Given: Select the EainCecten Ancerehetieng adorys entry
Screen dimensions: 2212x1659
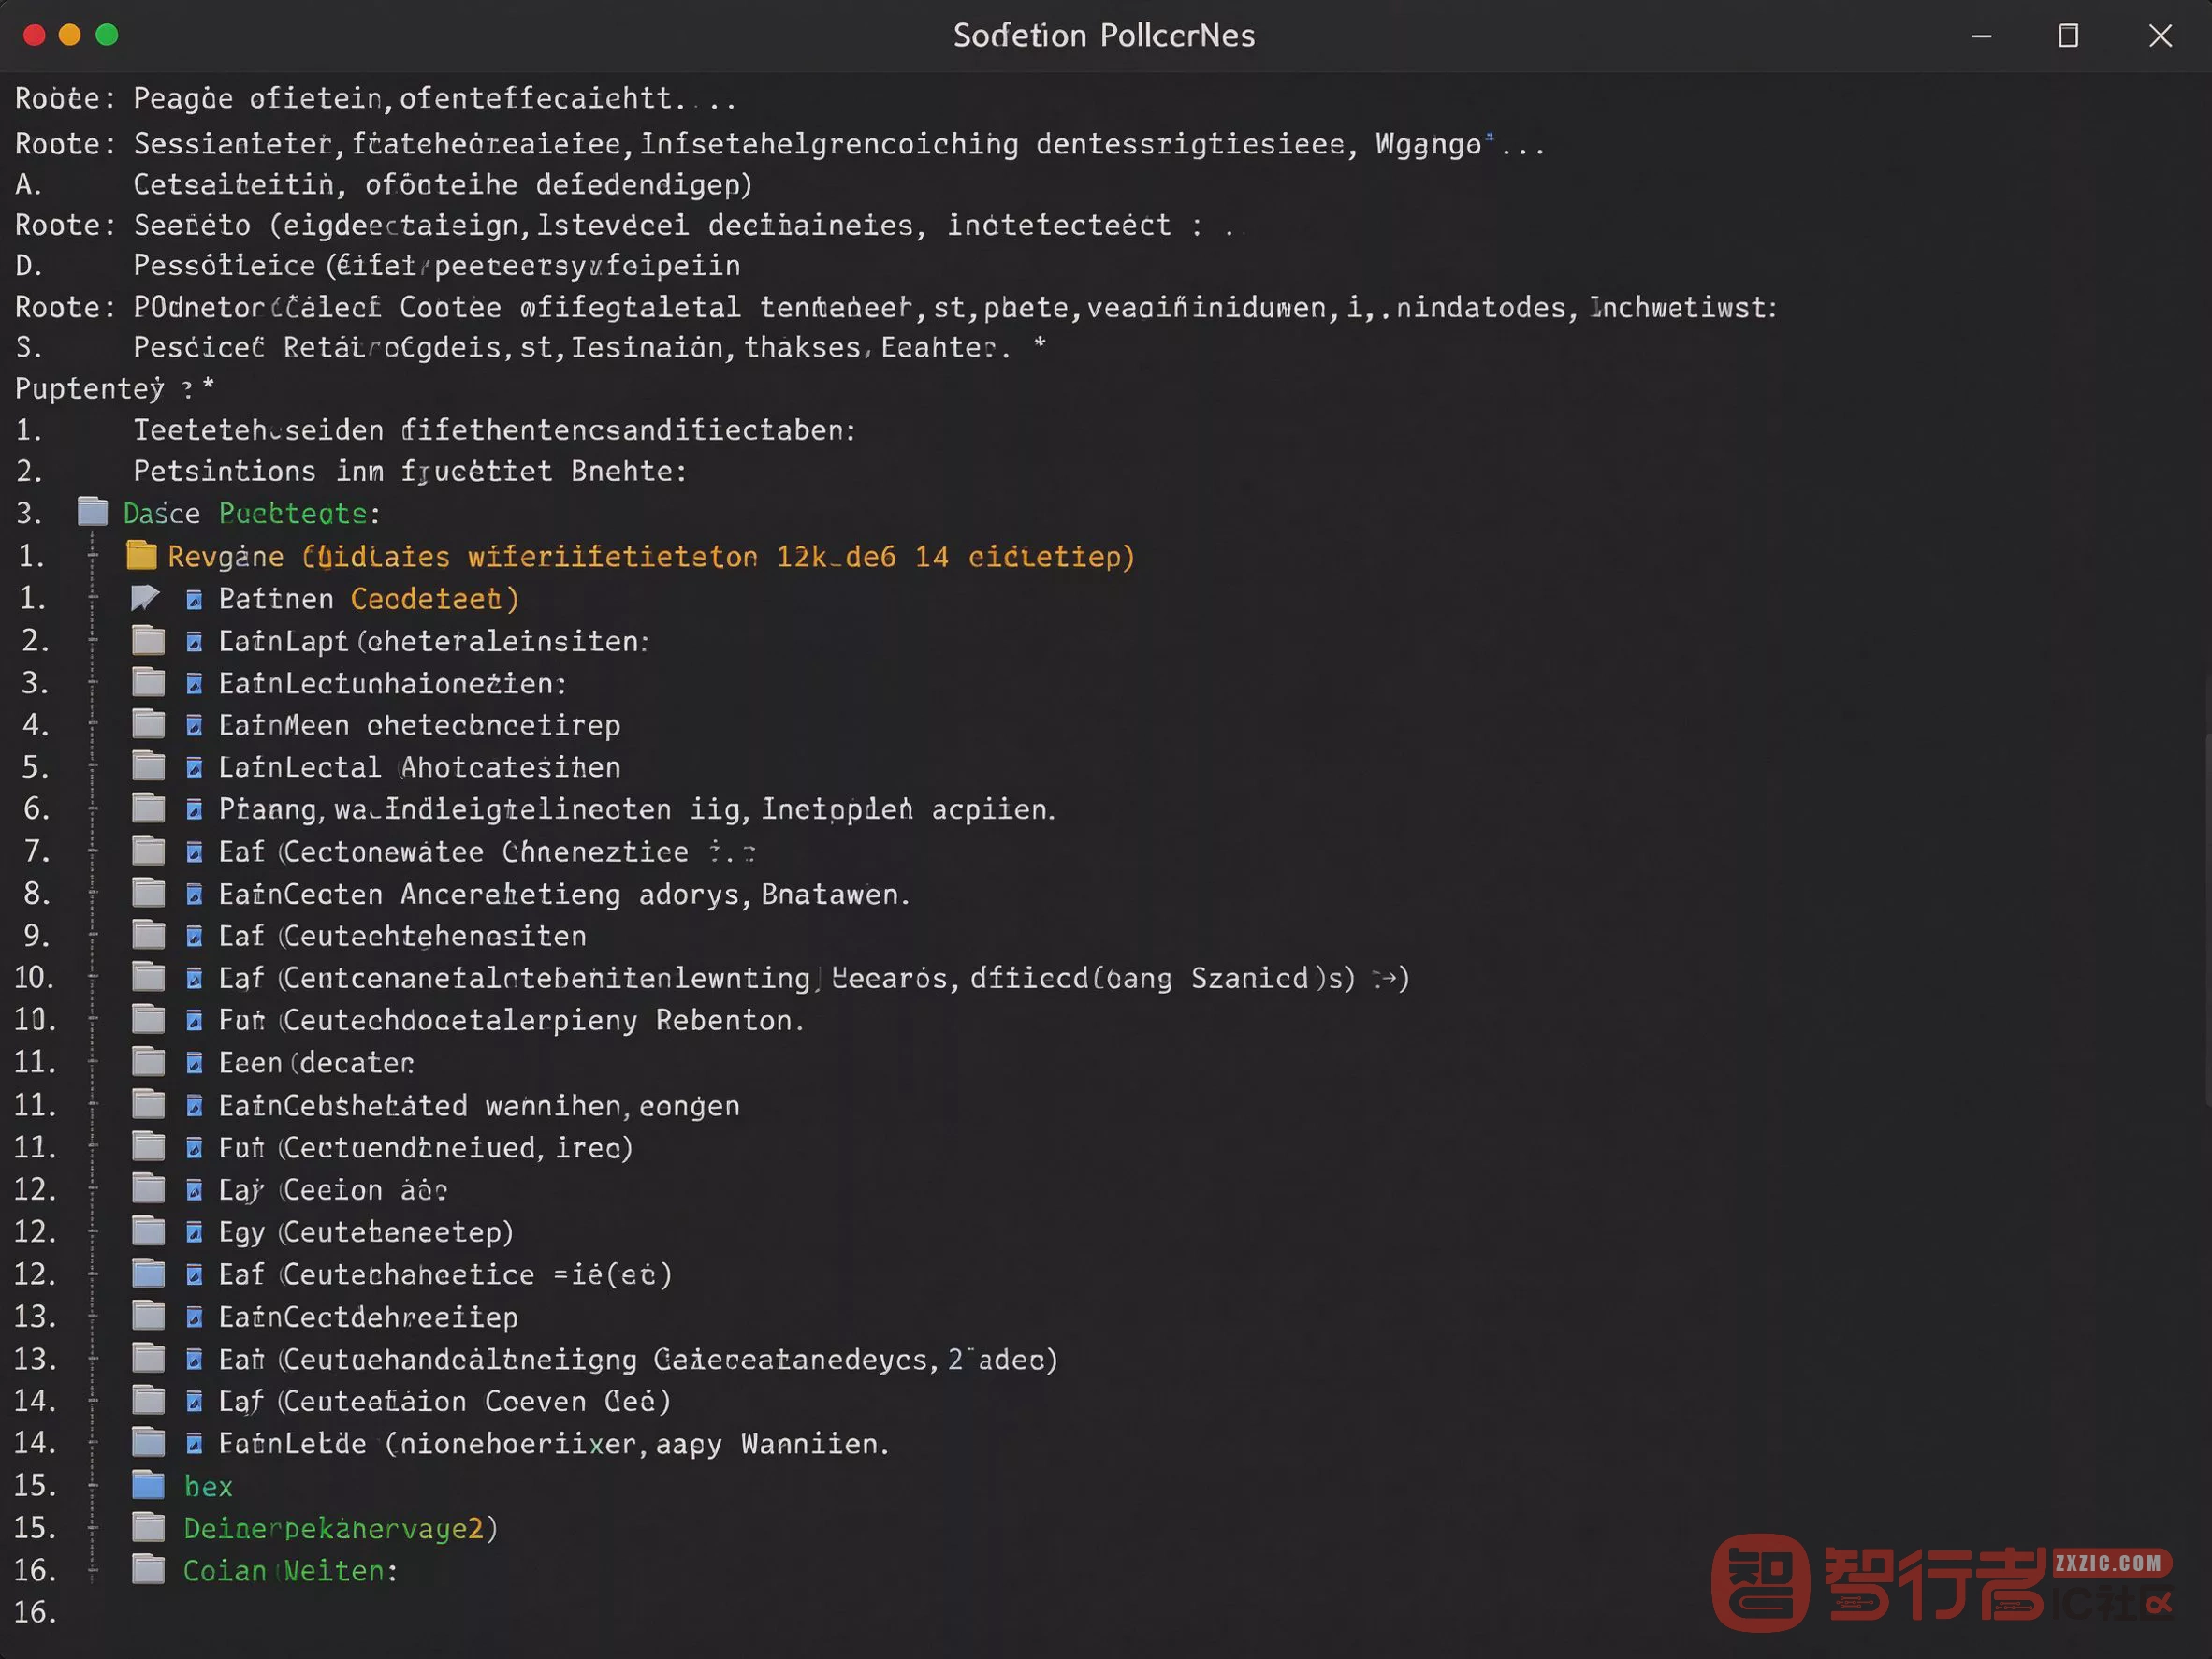Looking at the screenshot, I should (564, 894).
